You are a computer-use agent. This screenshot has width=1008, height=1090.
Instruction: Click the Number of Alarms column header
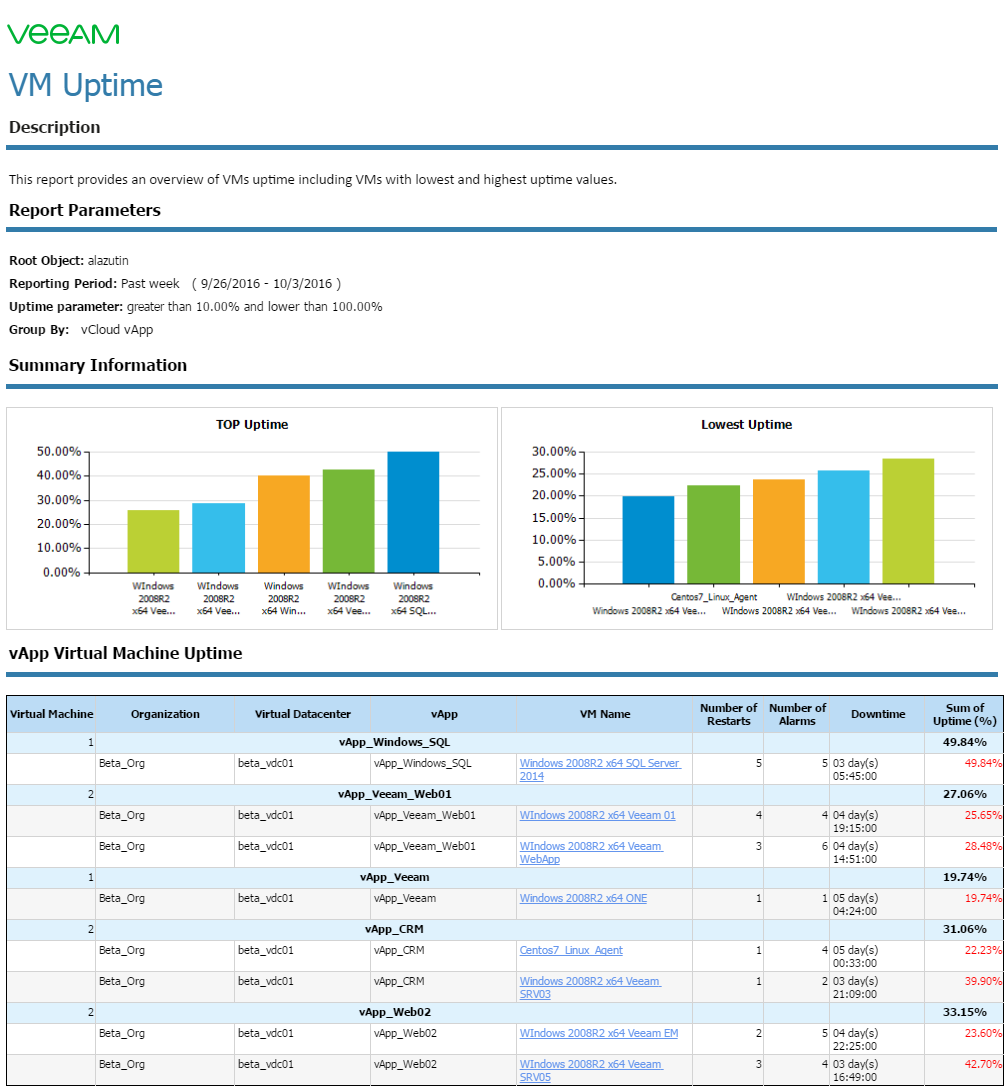[x=797, y=714]
